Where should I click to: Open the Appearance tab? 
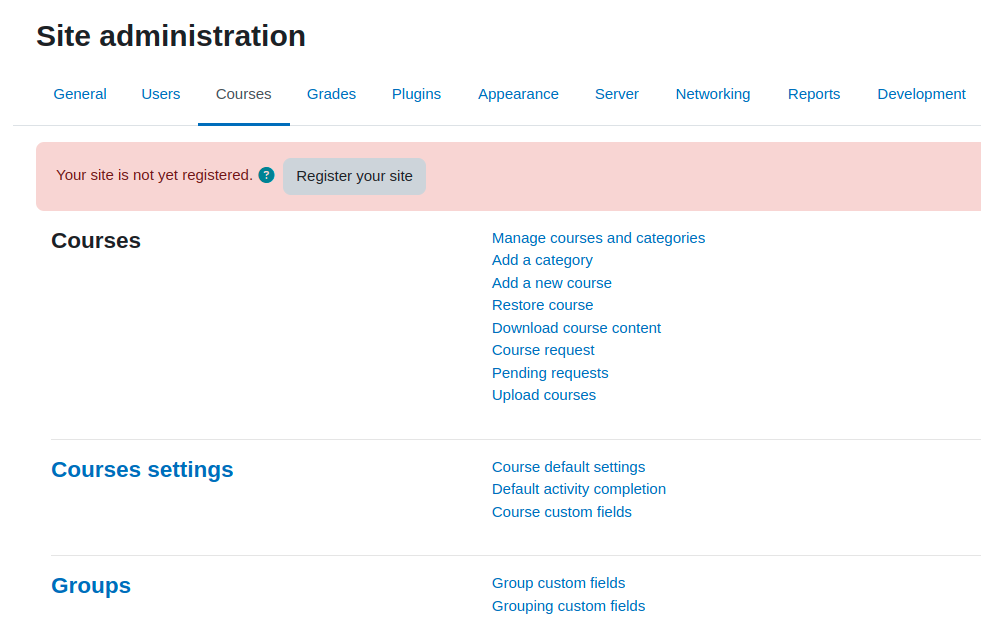pos(519,94)
